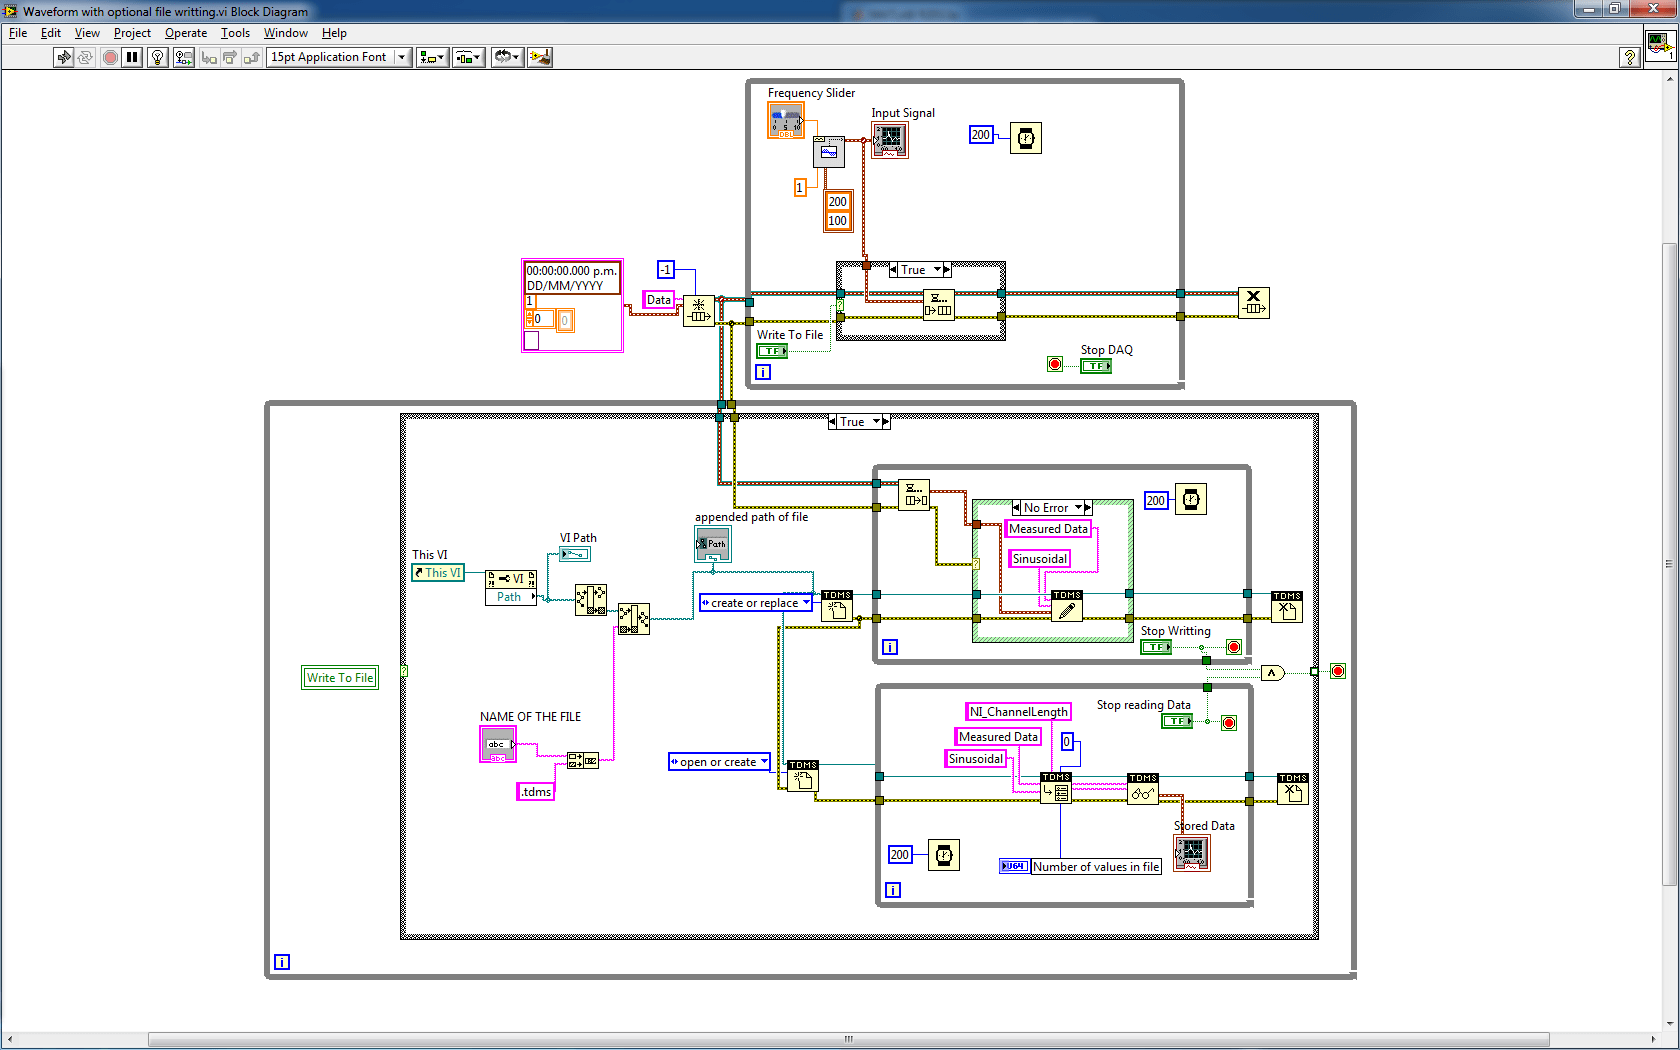
Task: Open the Tools menu
Action: click(235, 32)
